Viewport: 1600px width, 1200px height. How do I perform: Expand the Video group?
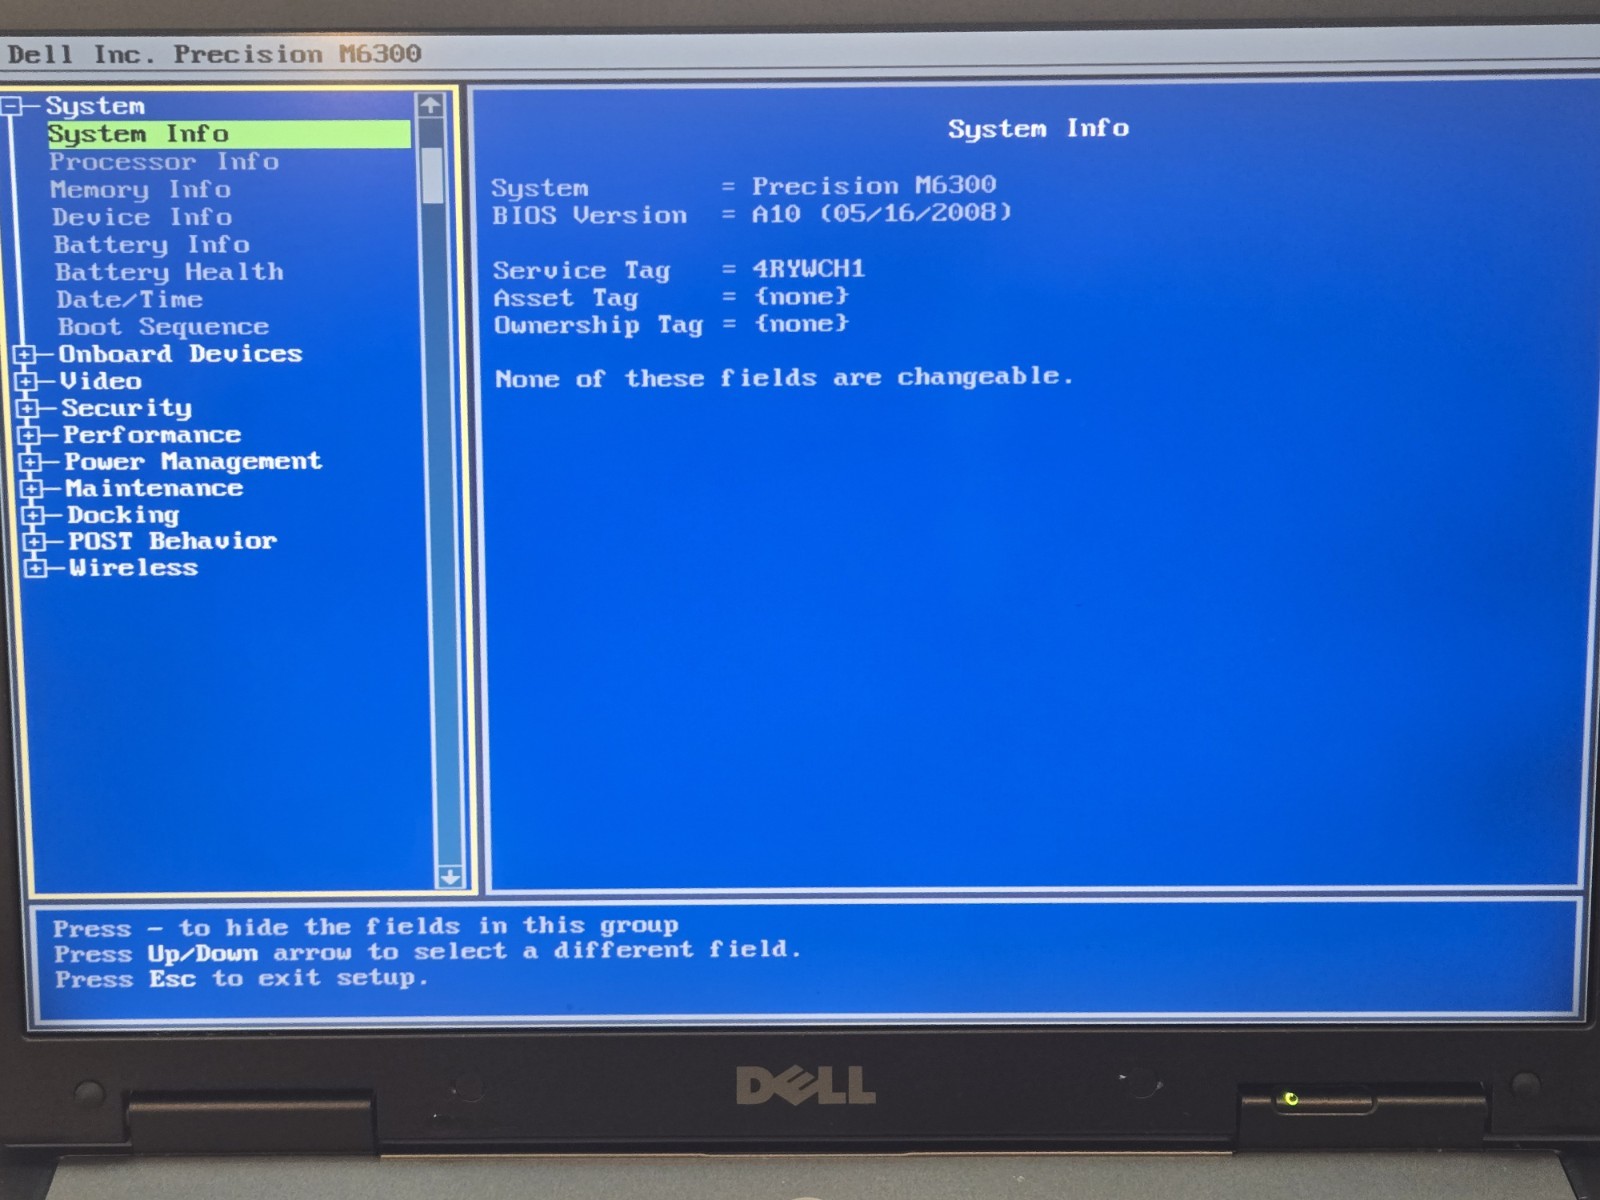(26, 382)
